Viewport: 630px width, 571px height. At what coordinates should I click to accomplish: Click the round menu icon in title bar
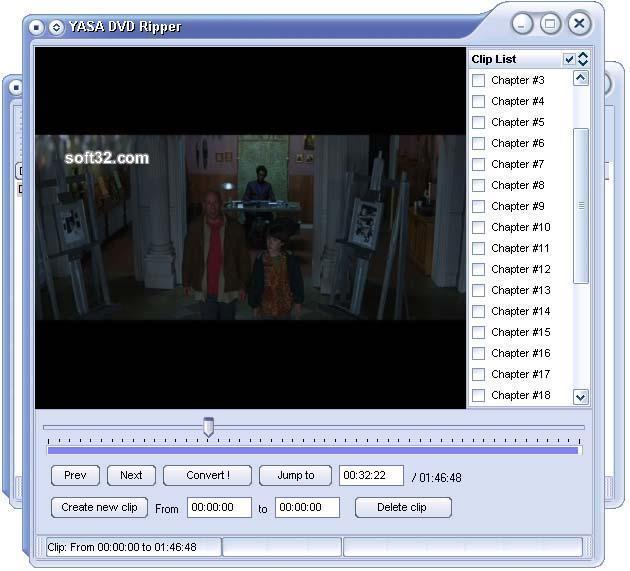pos(36,27)
